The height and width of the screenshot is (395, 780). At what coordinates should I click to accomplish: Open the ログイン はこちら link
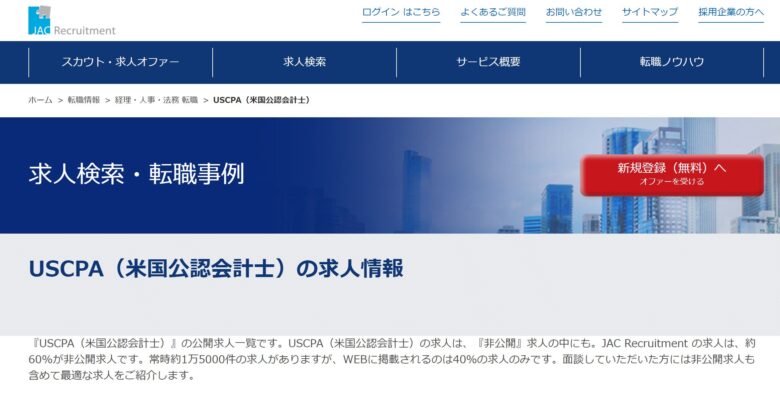point(401,12)
